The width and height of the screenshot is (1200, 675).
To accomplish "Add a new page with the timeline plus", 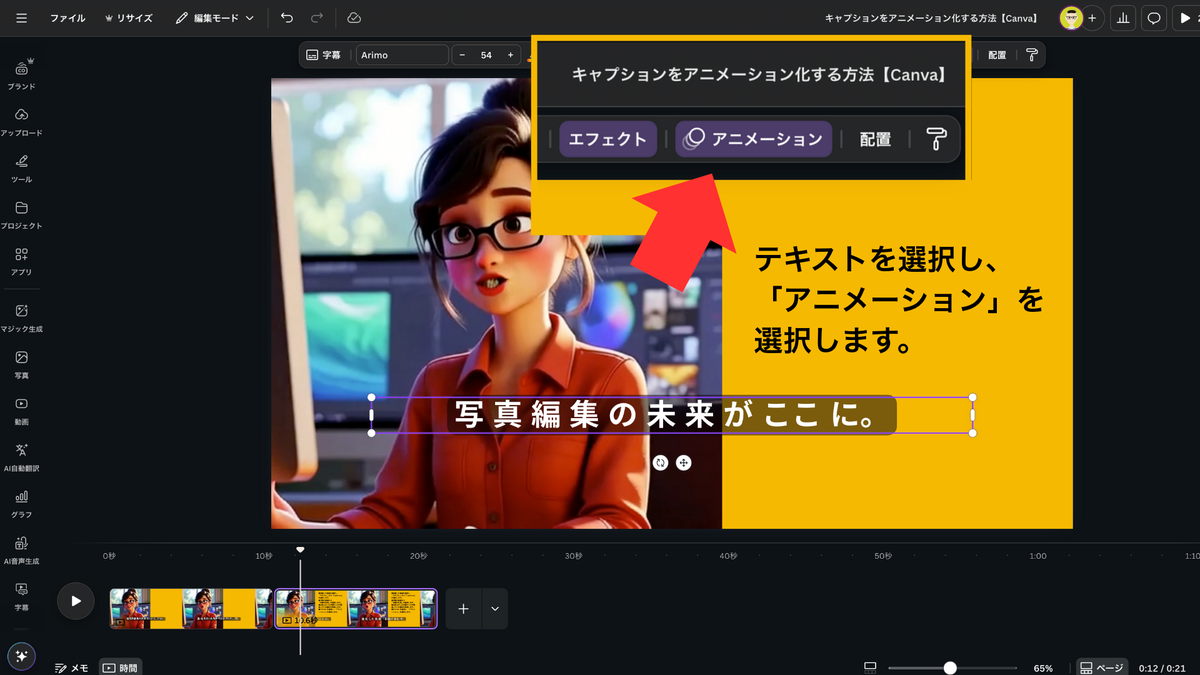I will [463, 608].
